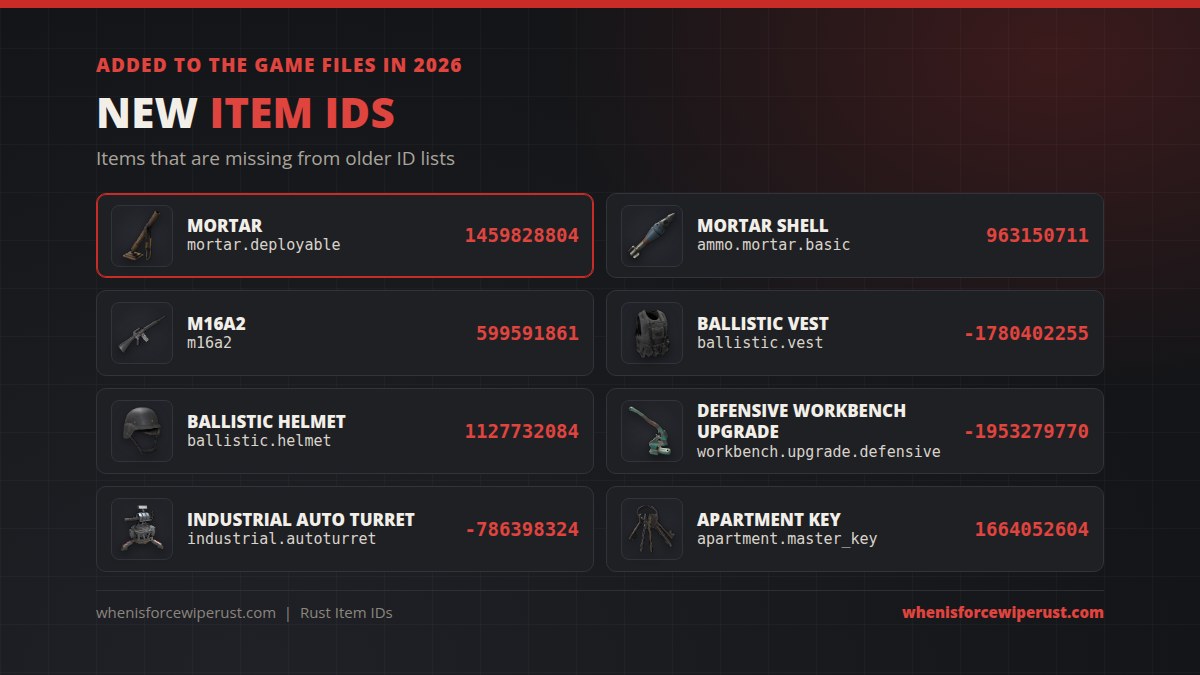Select the Industrial Auto Turret ID -786398324

tap(521, 530)
